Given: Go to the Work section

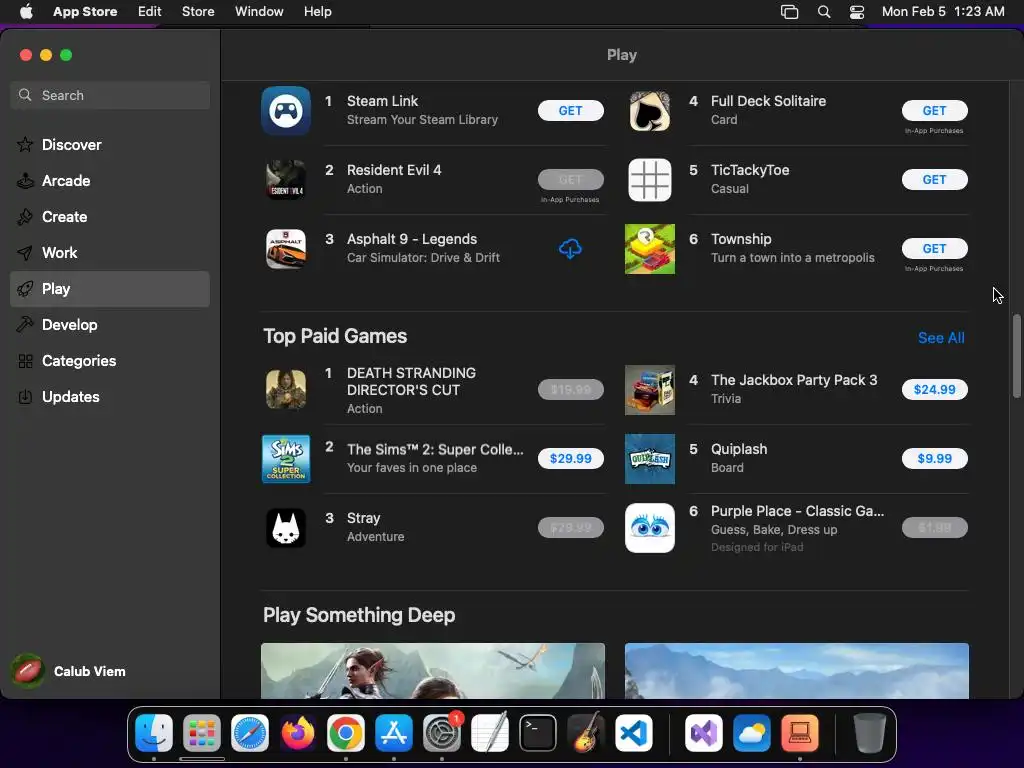Looking at the screenshot, I should pyautogui.click(x=110, y=253).
